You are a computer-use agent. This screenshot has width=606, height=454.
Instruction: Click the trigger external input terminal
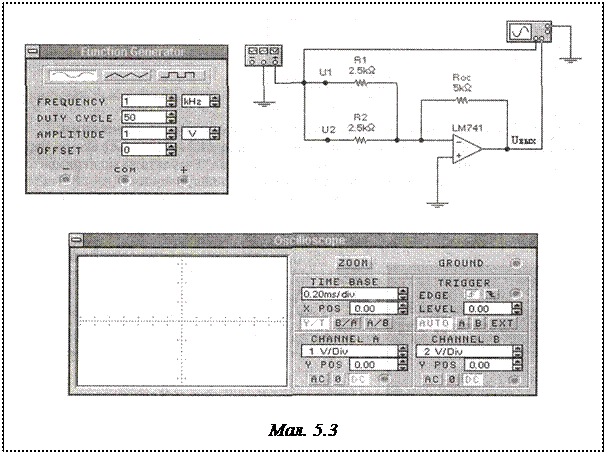pyautogui.click(x=515, y=294)
